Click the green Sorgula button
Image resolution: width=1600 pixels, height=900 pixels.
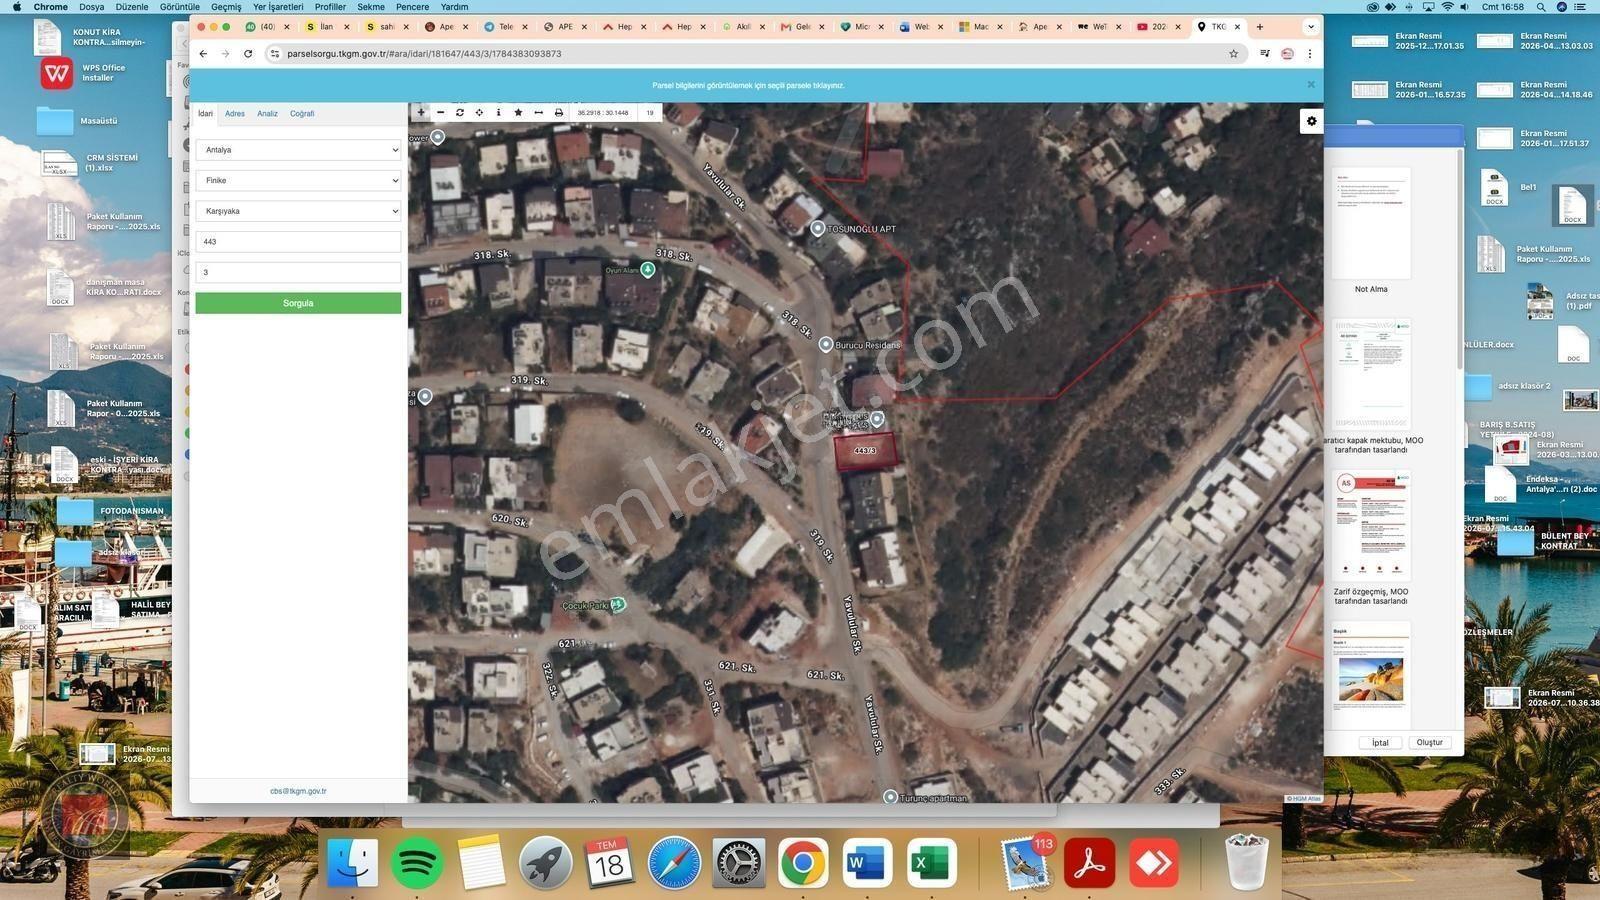298,303
